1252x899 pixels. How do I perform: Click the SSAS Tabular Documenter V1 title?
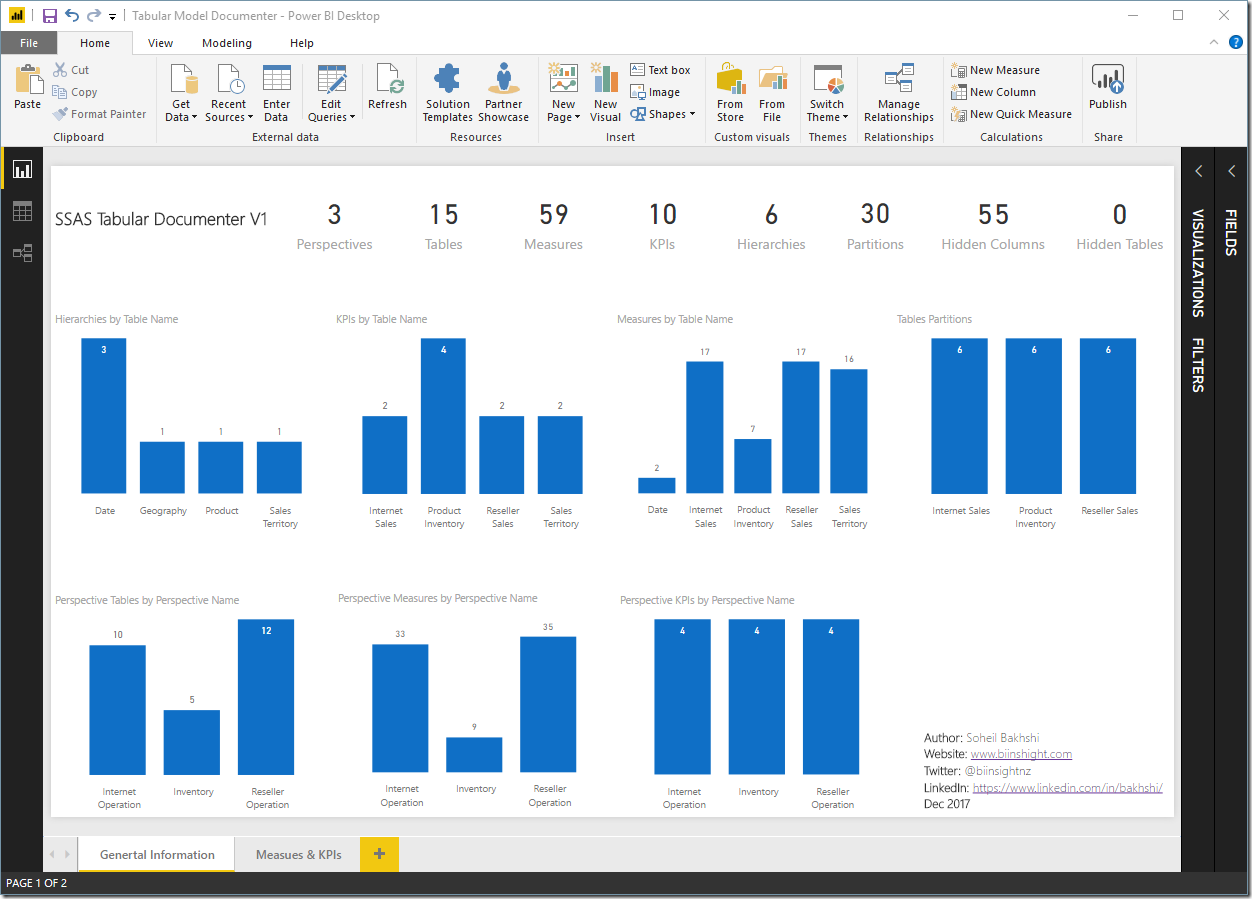(161, 219)
